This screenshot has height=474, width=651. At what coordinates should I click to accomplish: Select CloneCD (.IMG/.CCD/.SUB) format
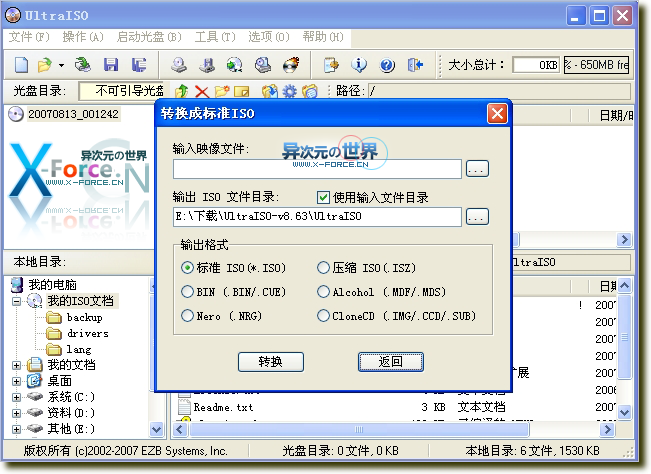[x=323, y=316]
